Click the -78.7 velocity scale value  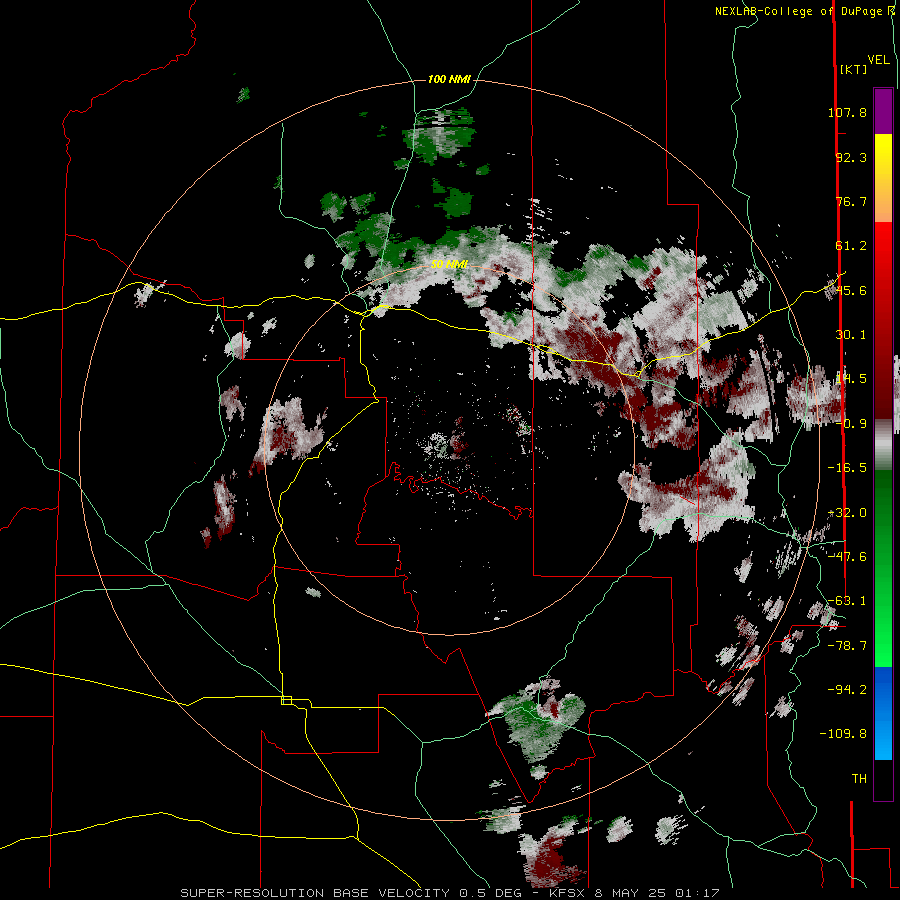tap(847, 646)
